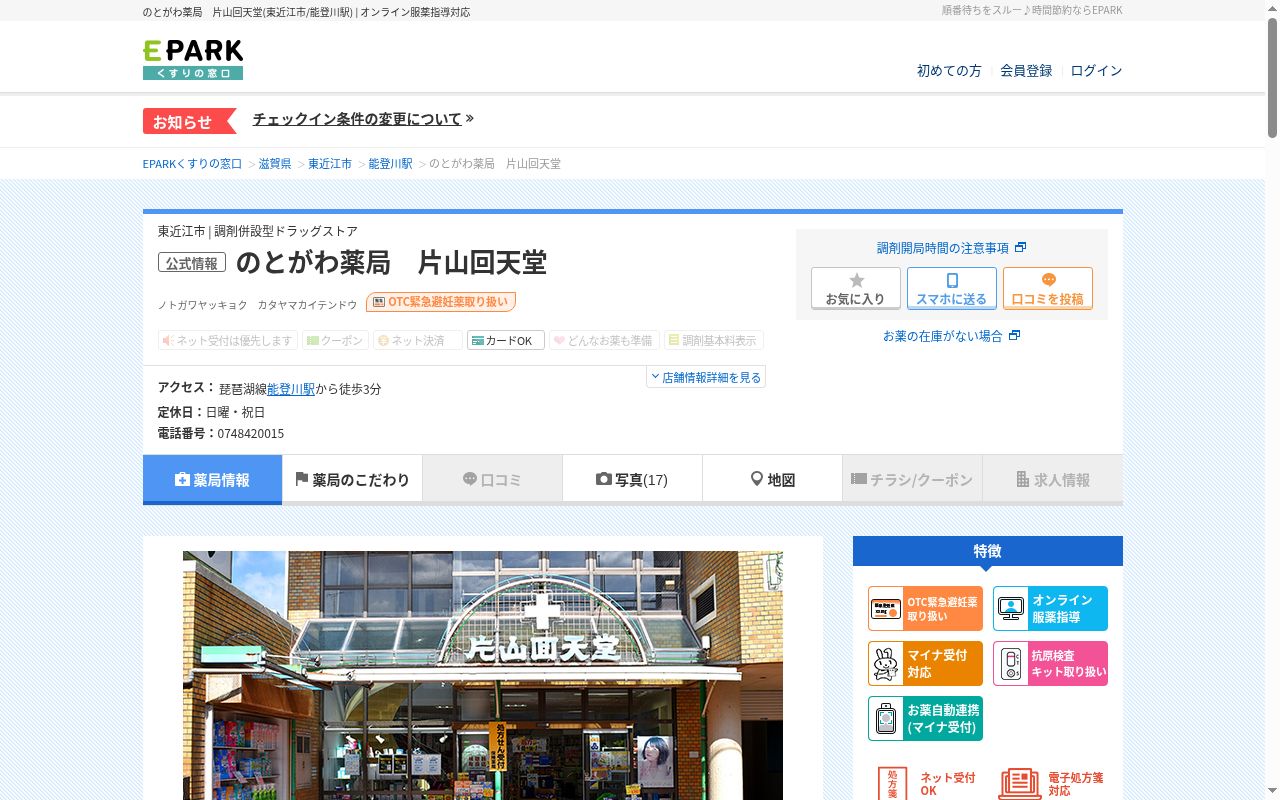The width and height of the screenshot is (1280, 800).
Task: Go to 会員登録
Action: (1026, 70)
